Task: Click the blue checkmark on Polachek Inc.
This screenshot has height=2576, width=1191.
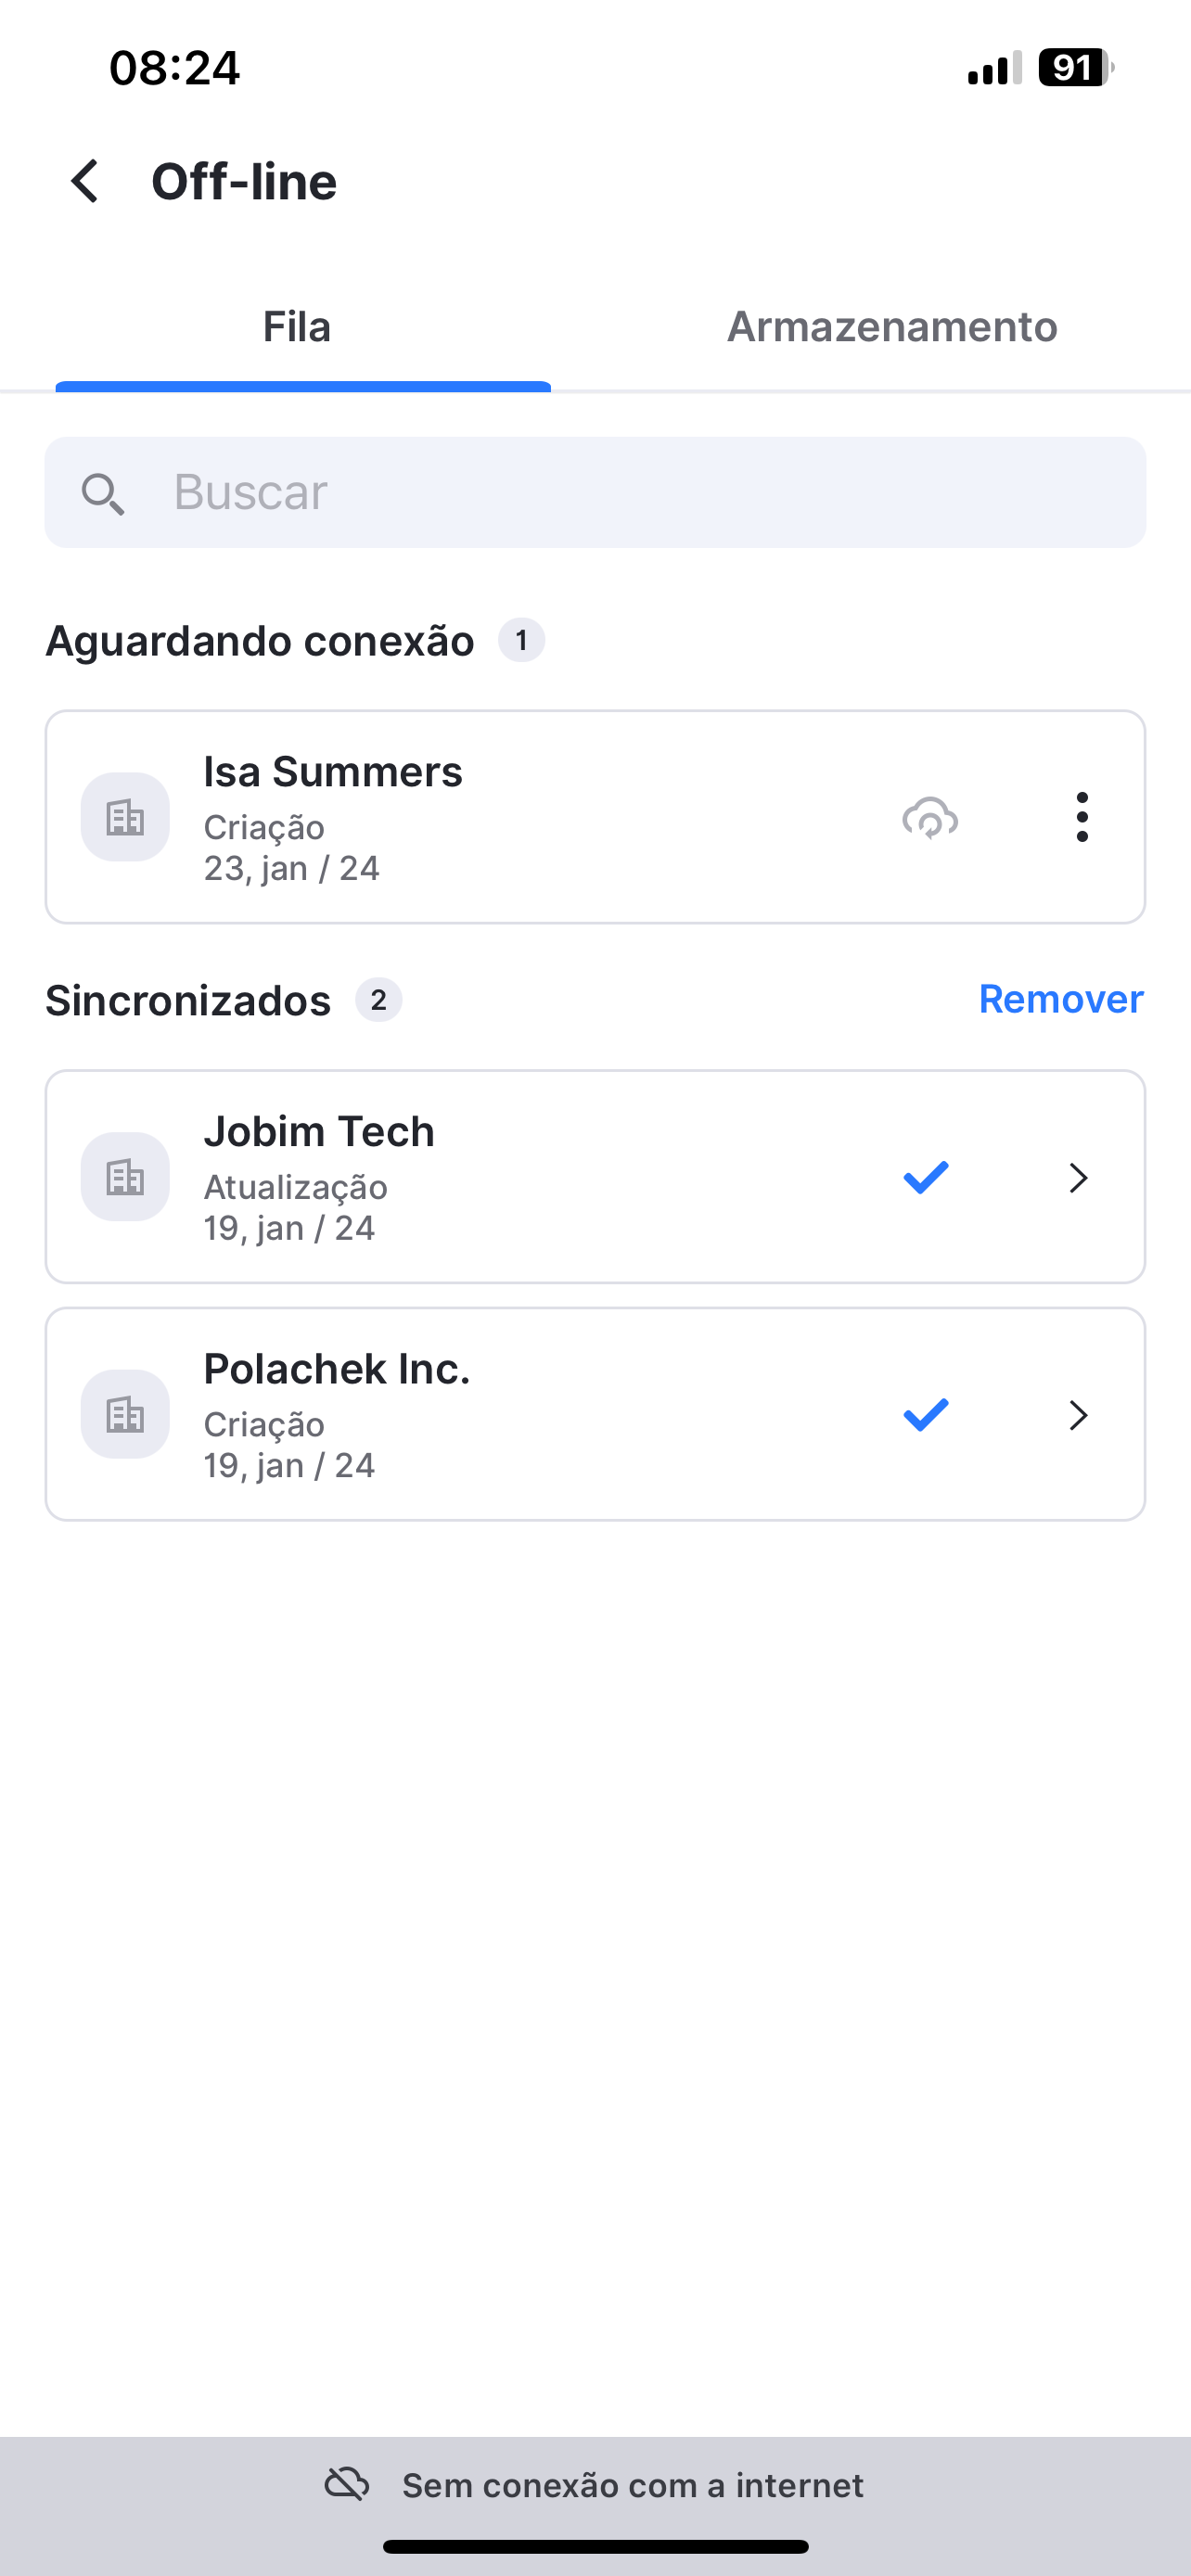Action: (x=925, y=1414)
